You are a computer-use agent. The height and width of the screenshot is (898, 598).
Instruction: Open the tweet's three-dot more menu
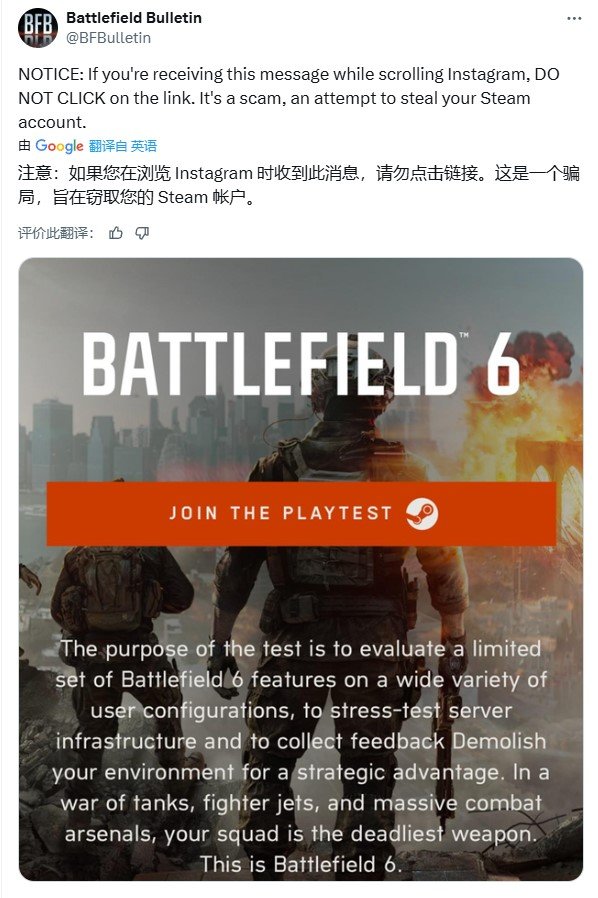574,18
